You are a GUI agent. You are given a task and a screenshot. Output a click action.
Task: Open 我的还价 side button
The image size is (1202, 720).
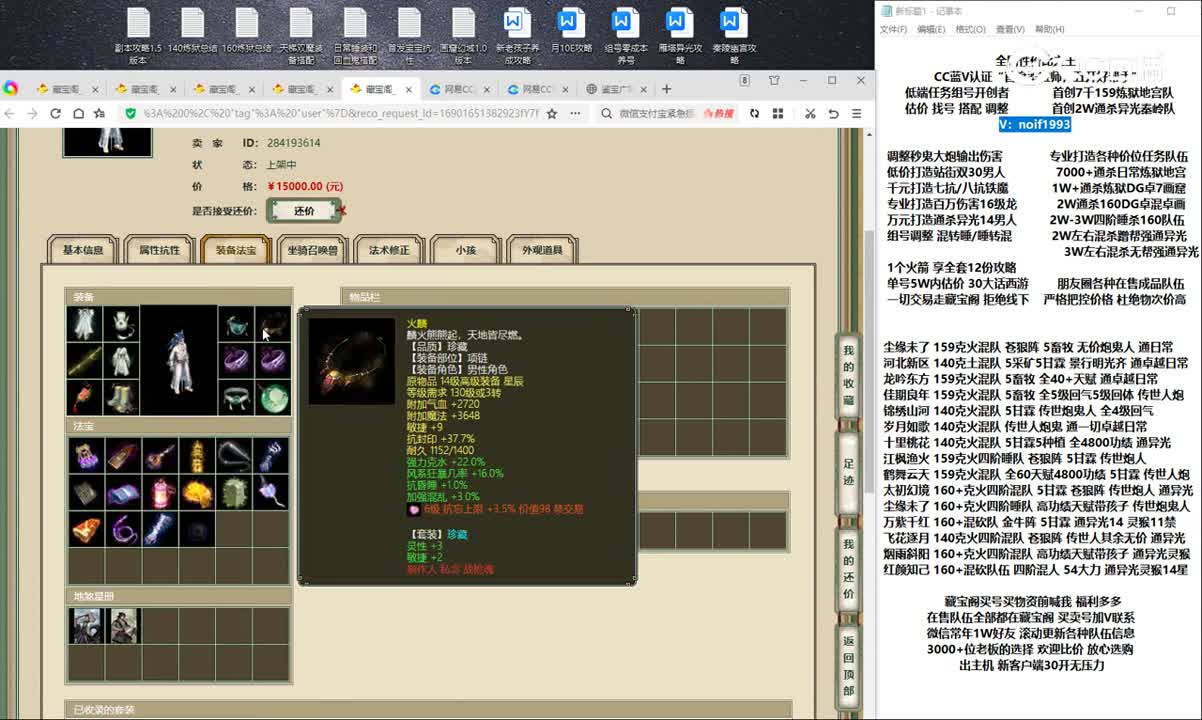tap(848, 568)
